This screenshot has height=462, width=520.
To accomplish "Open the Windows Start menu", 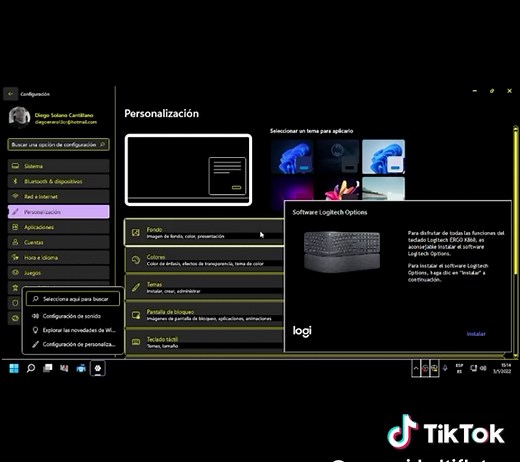I will [x=14, y=368].
